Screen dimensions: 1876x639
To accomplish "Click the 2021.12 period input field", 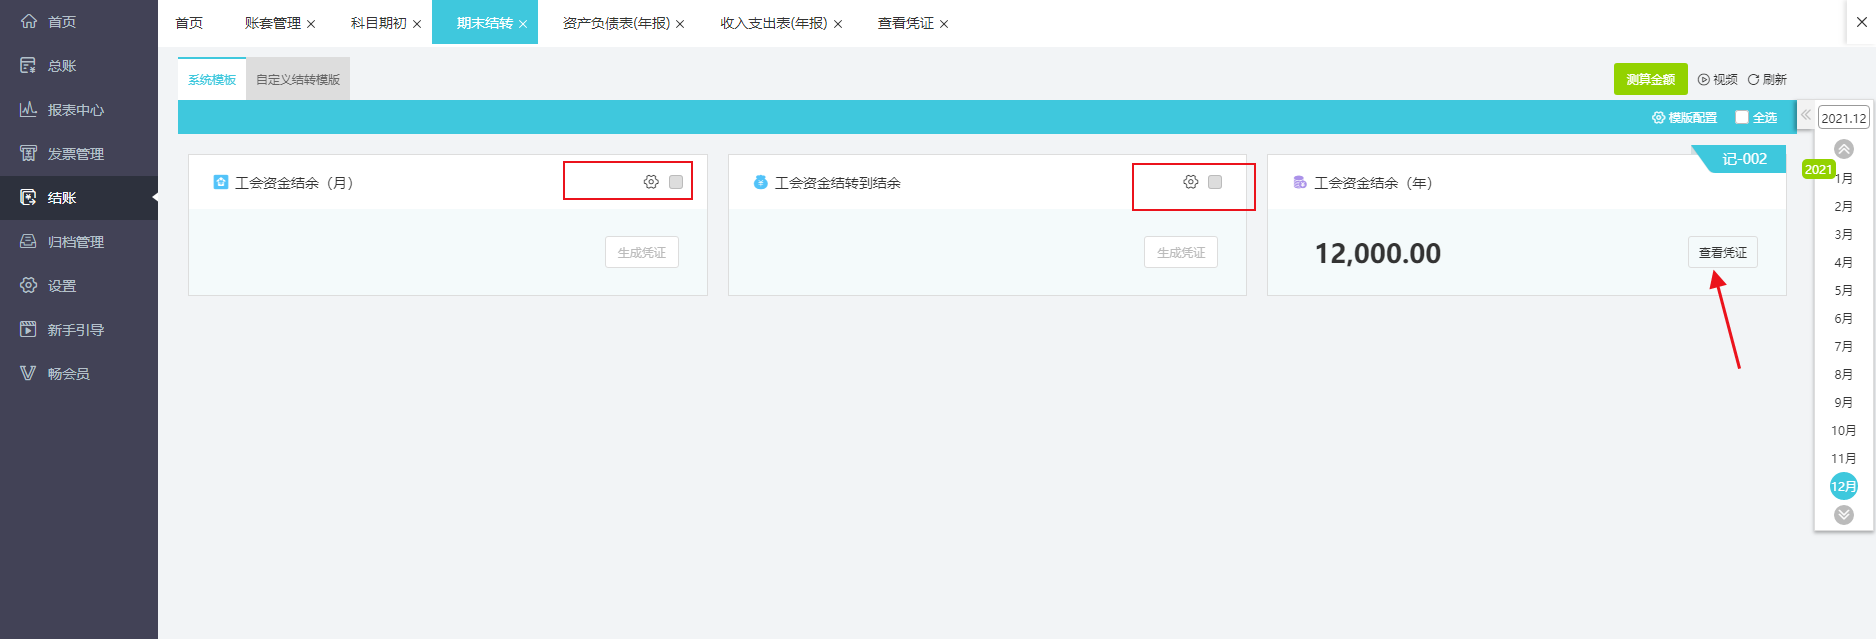I will coord(1843,118).
